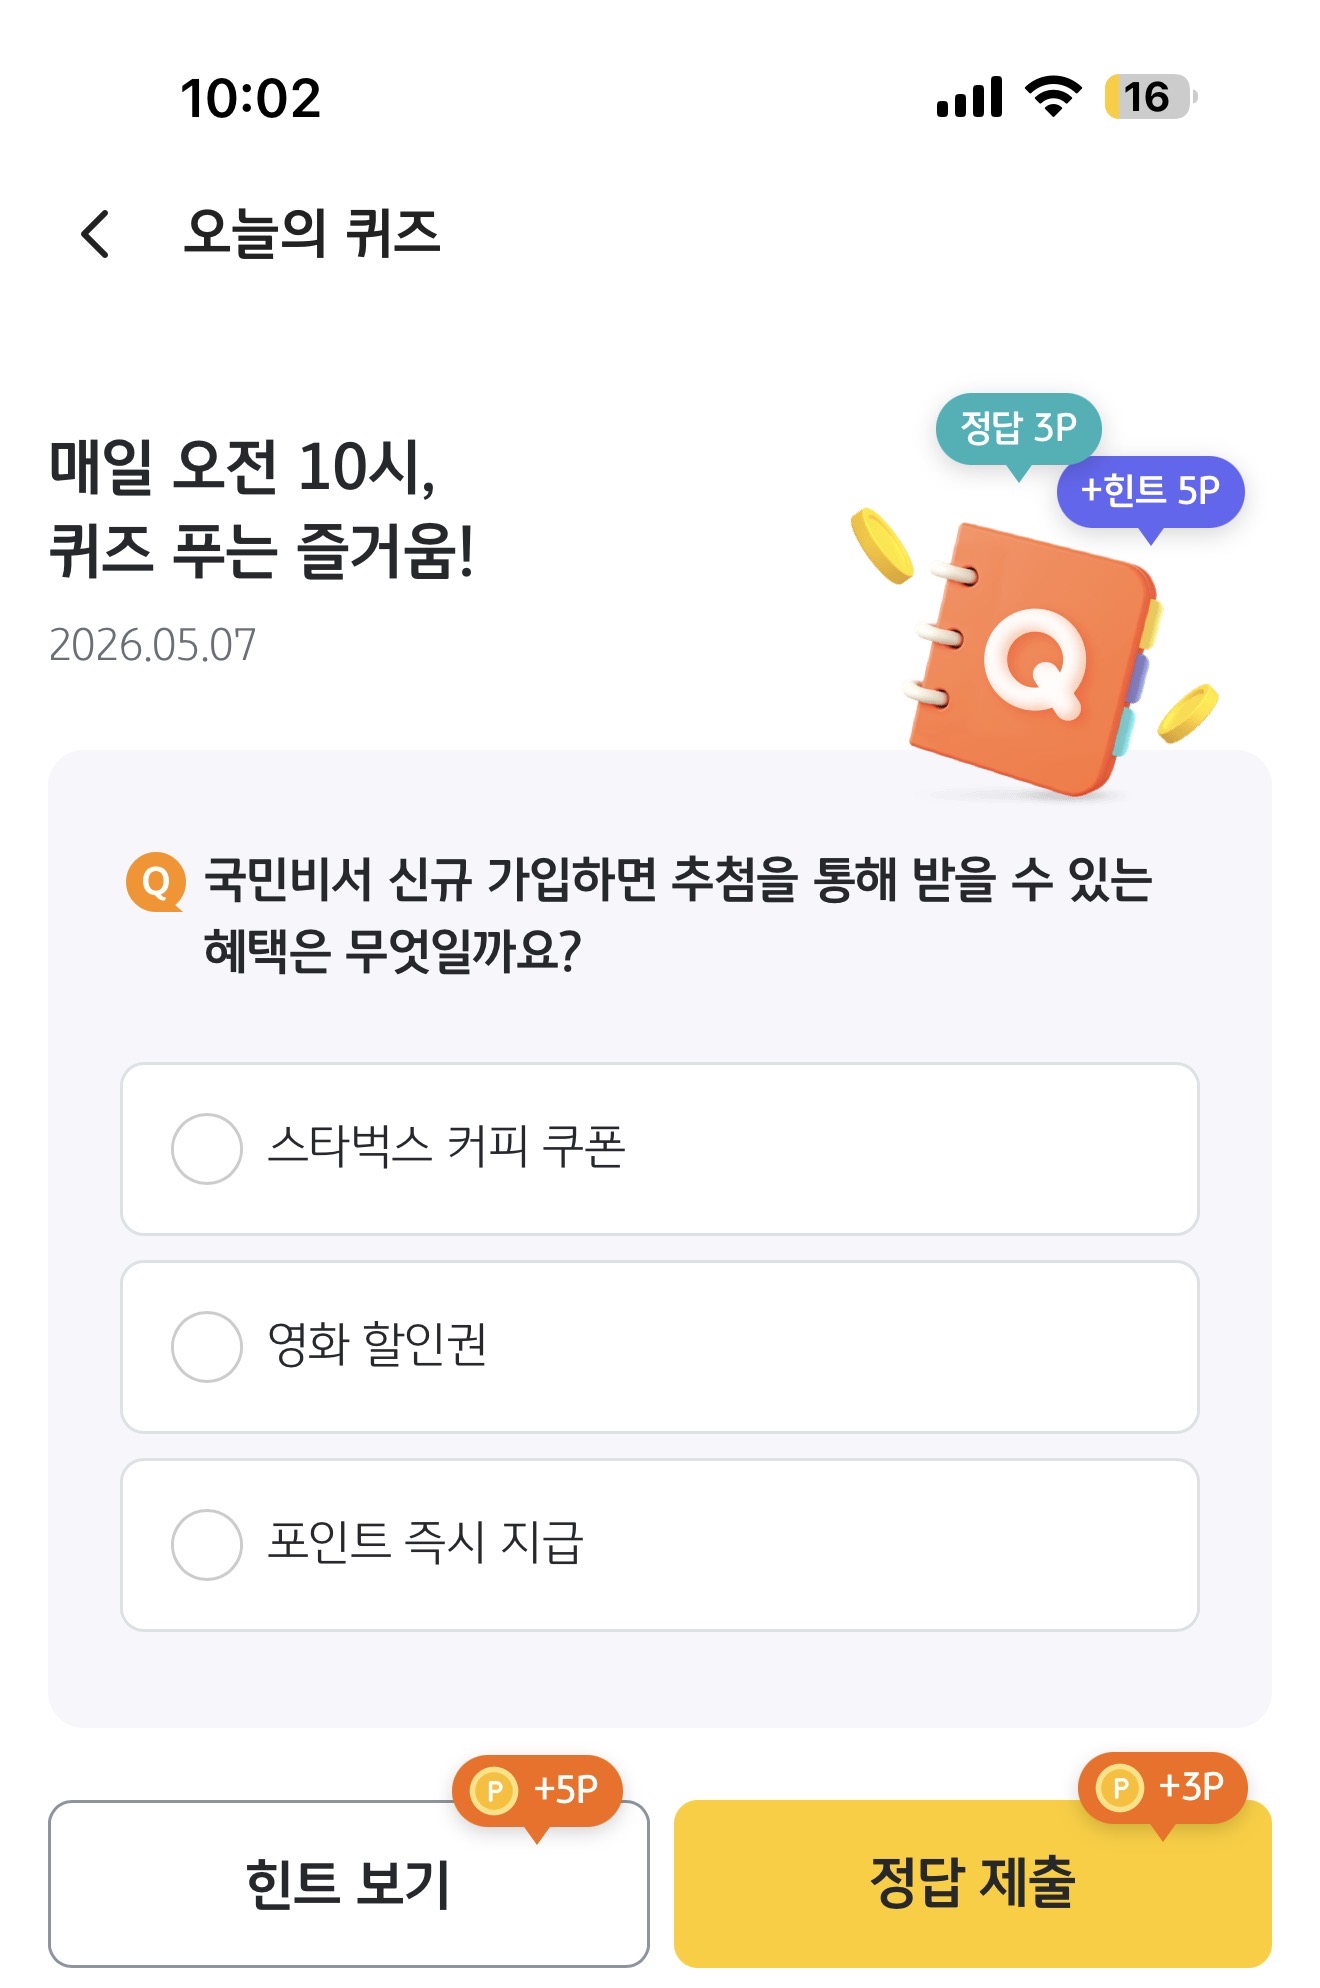
Task: Tap the orange Q notebook illustration
Action: (1033, 659)
